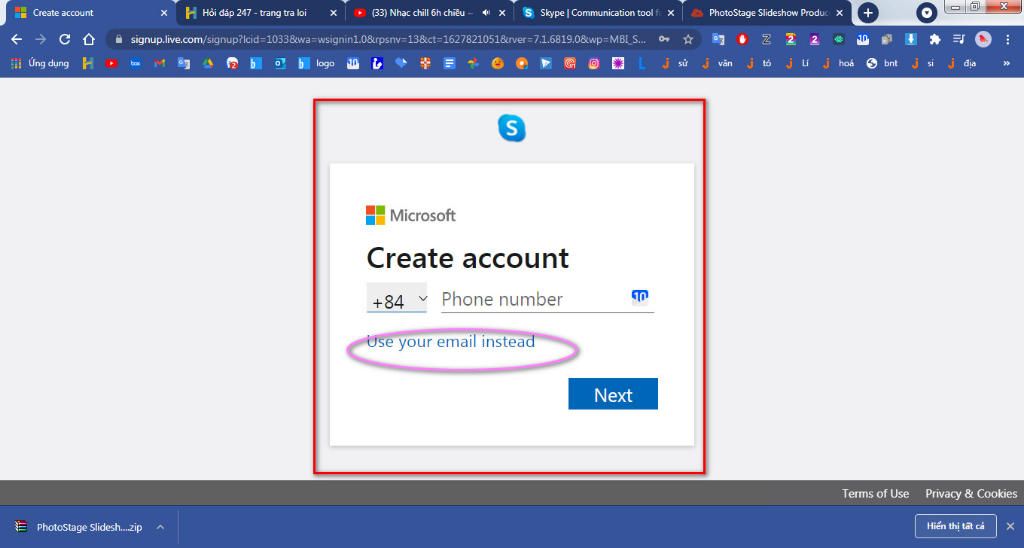The image size is (1024, 548).
Task: Mute the YouTube tab's speaker icon
Action: click(486, 12)
